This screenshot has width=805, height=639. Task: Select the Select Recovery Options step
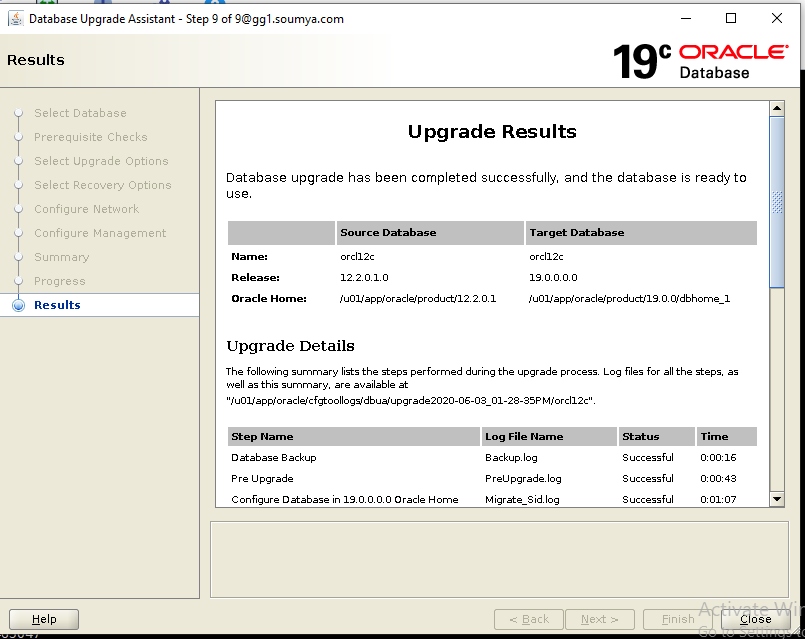point(103,185)
